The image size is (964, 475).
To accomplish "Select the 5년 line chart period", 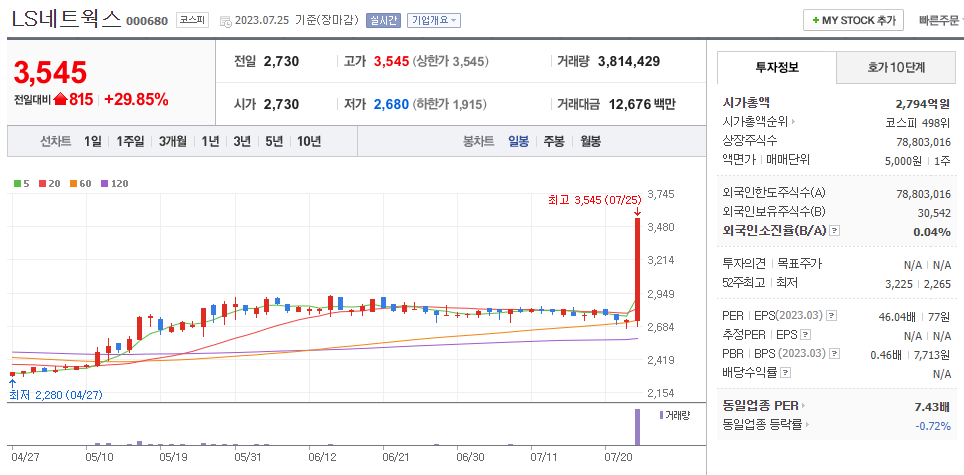I will click(274, 141).
